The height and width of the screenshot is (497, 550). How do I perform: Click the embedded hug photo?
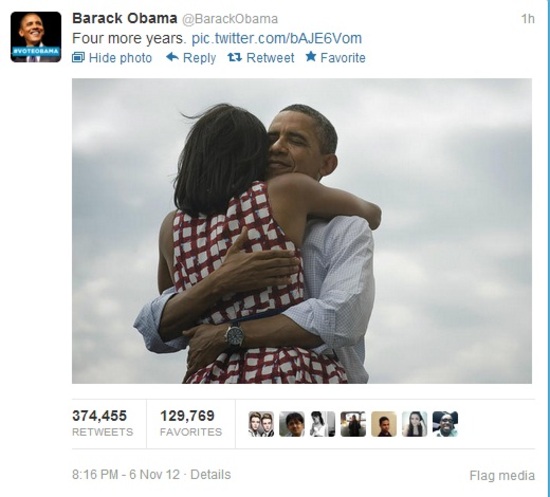[302, 231]
